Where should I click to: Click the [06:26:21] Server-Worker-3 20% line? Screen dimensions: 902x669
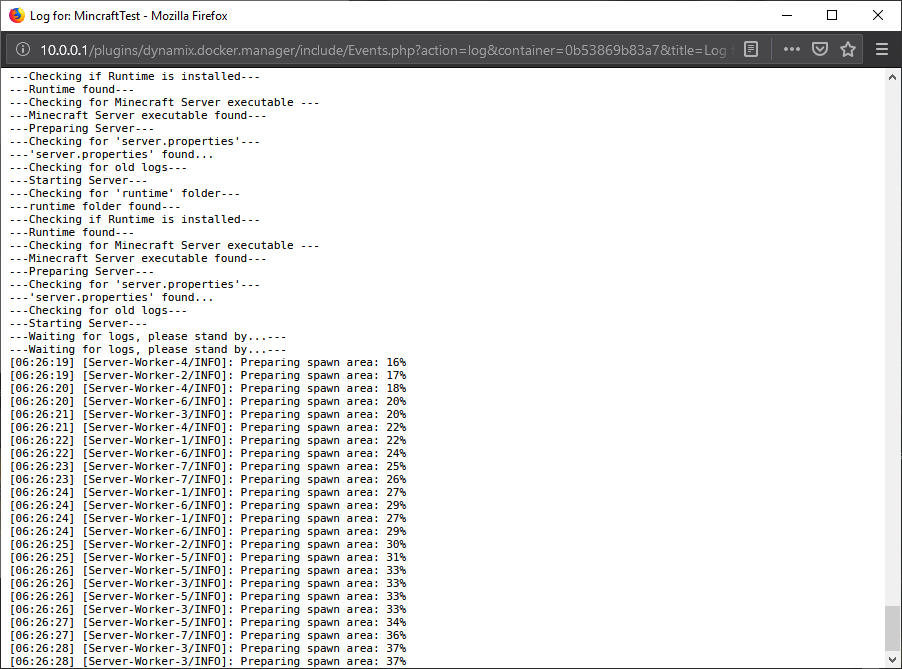pos(208,414)
